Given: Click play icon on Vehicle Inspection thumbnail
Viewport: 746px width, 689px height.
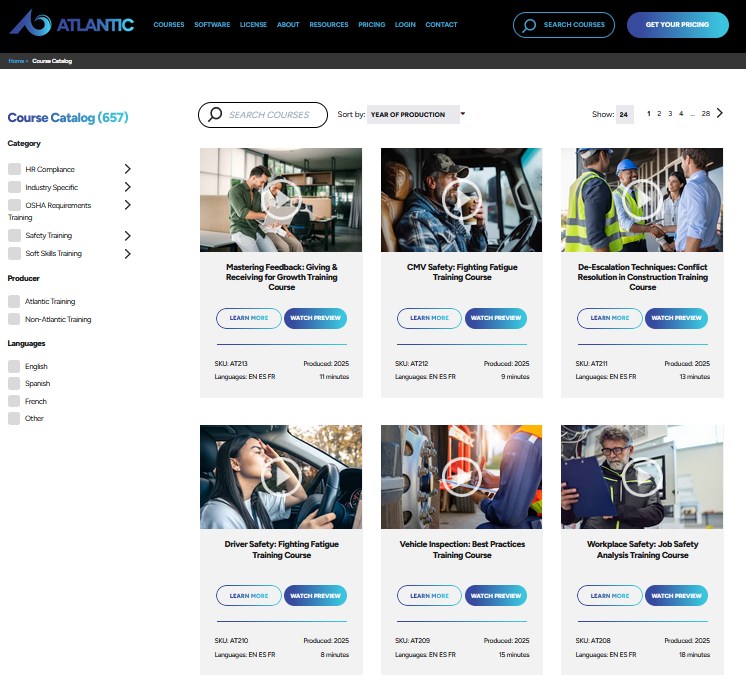Looking at the screenshot, I should (462, 477).
